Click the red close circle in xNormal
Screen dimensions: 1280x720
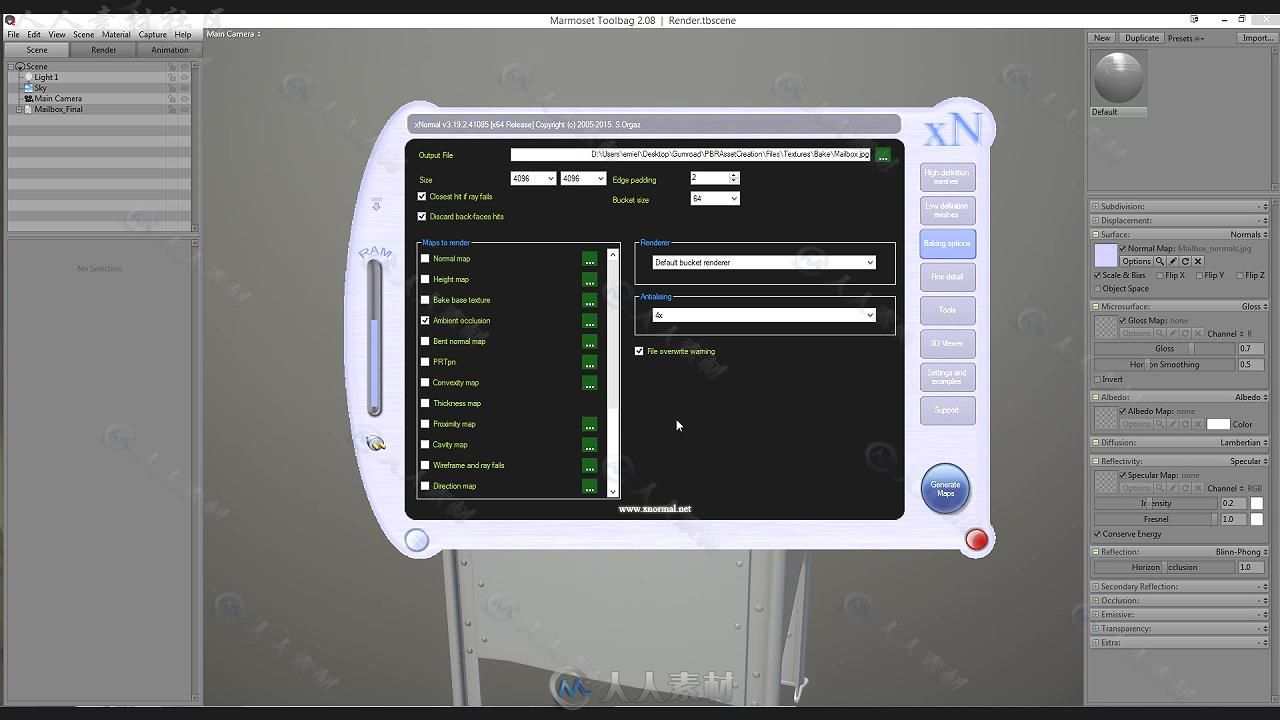coord(976,540)
